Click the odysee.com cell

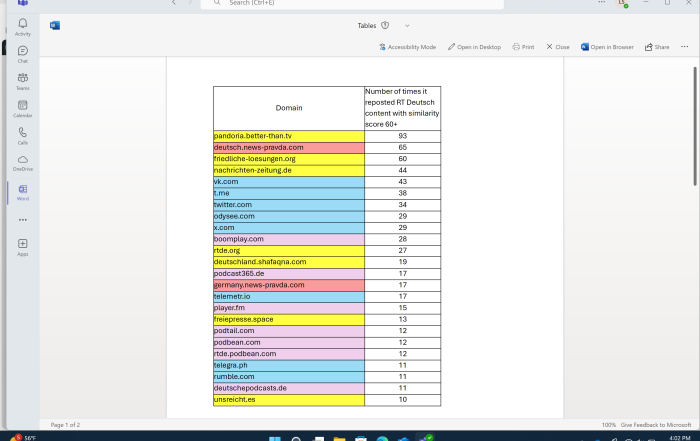pyautogui.click(x=289, y=216)
